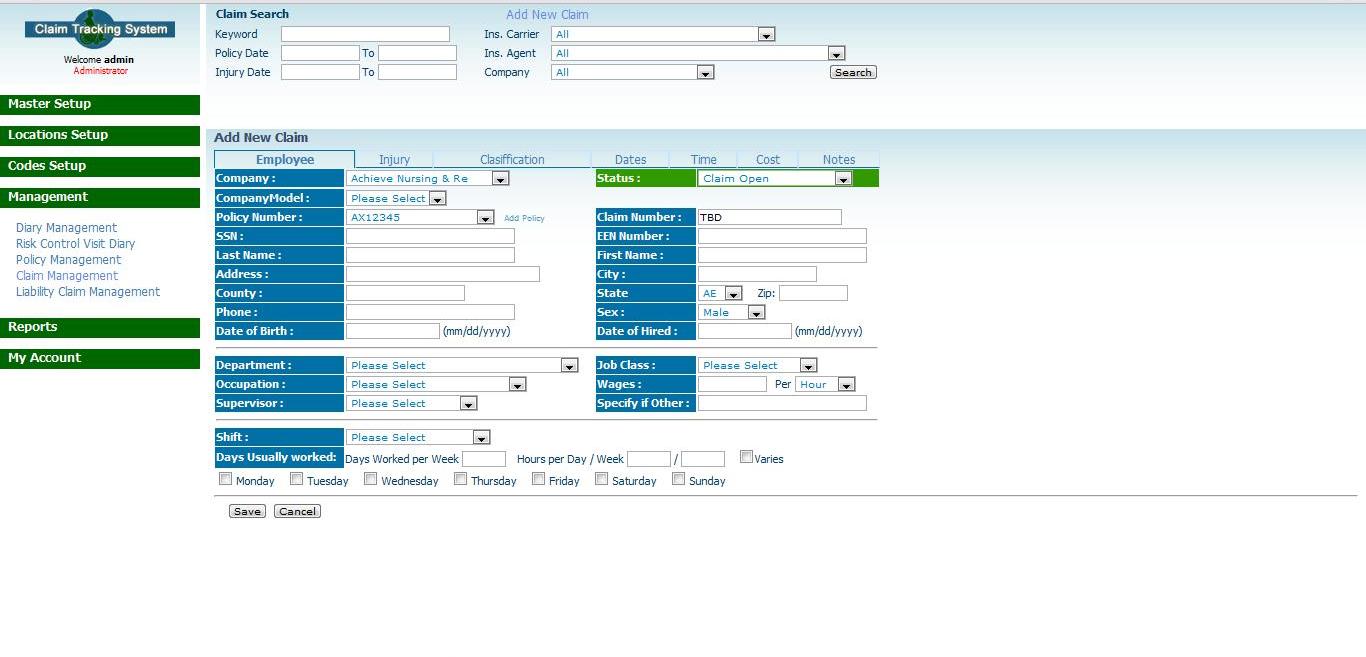Viewport: 1366px width, 657px height.
Task: Open the Master Setup menu
Action: pyautogui.click(x=100, y=104)
